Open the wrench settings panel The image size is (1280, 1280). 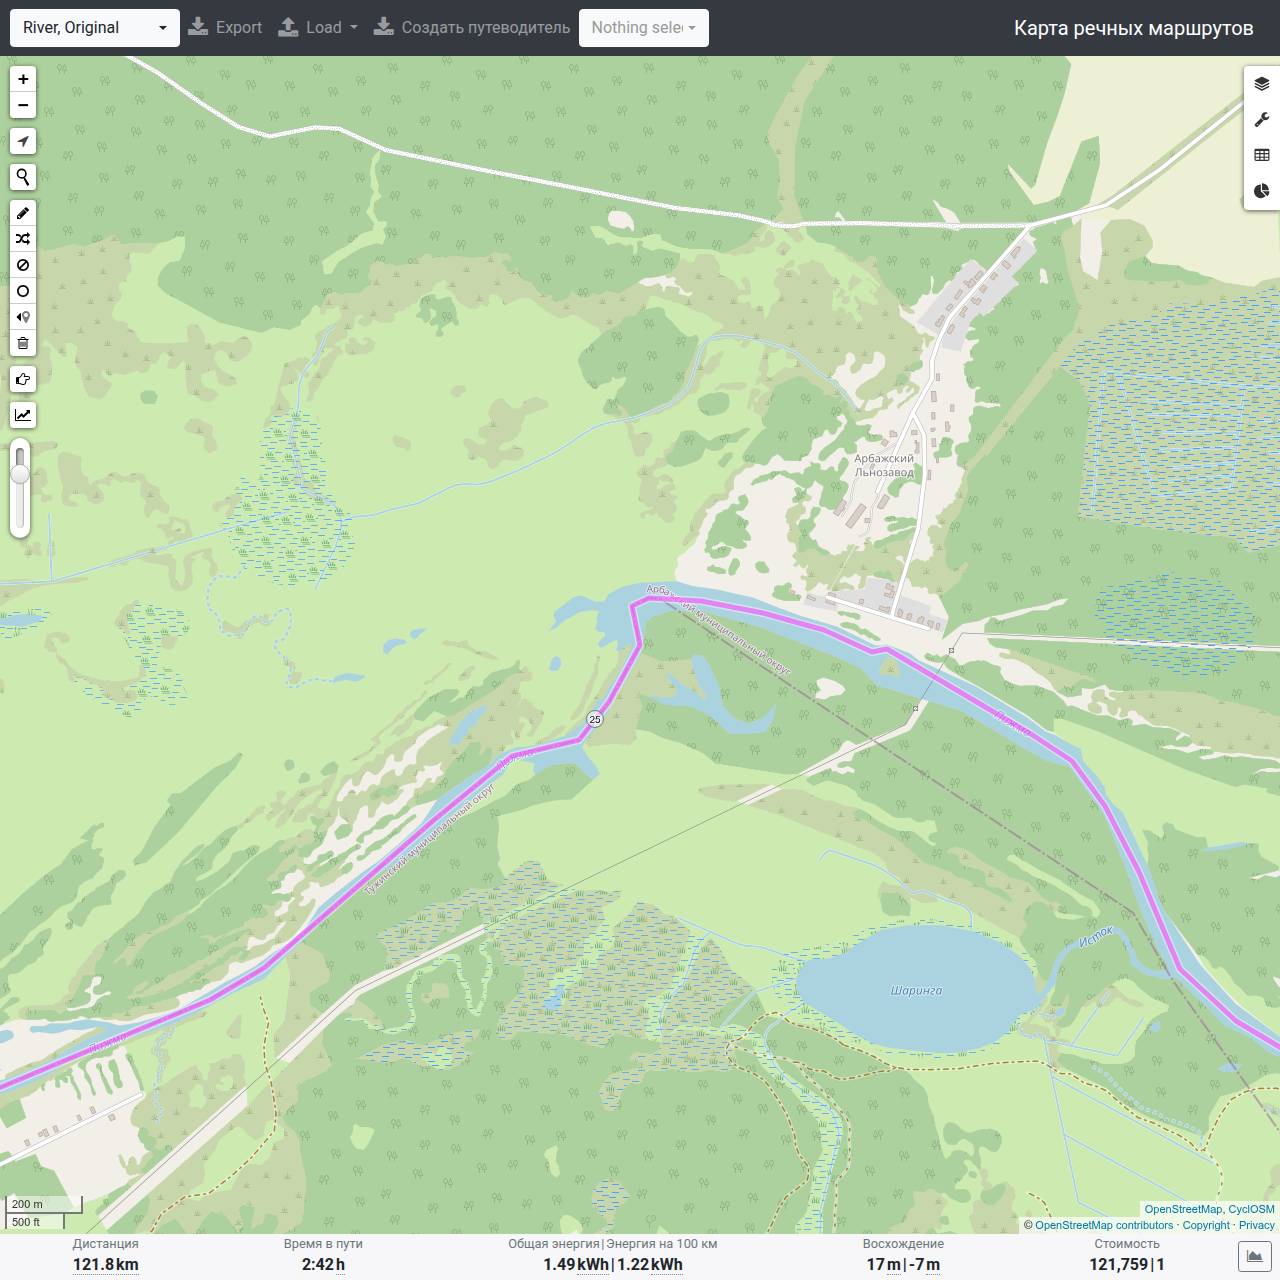point(1262,120)
